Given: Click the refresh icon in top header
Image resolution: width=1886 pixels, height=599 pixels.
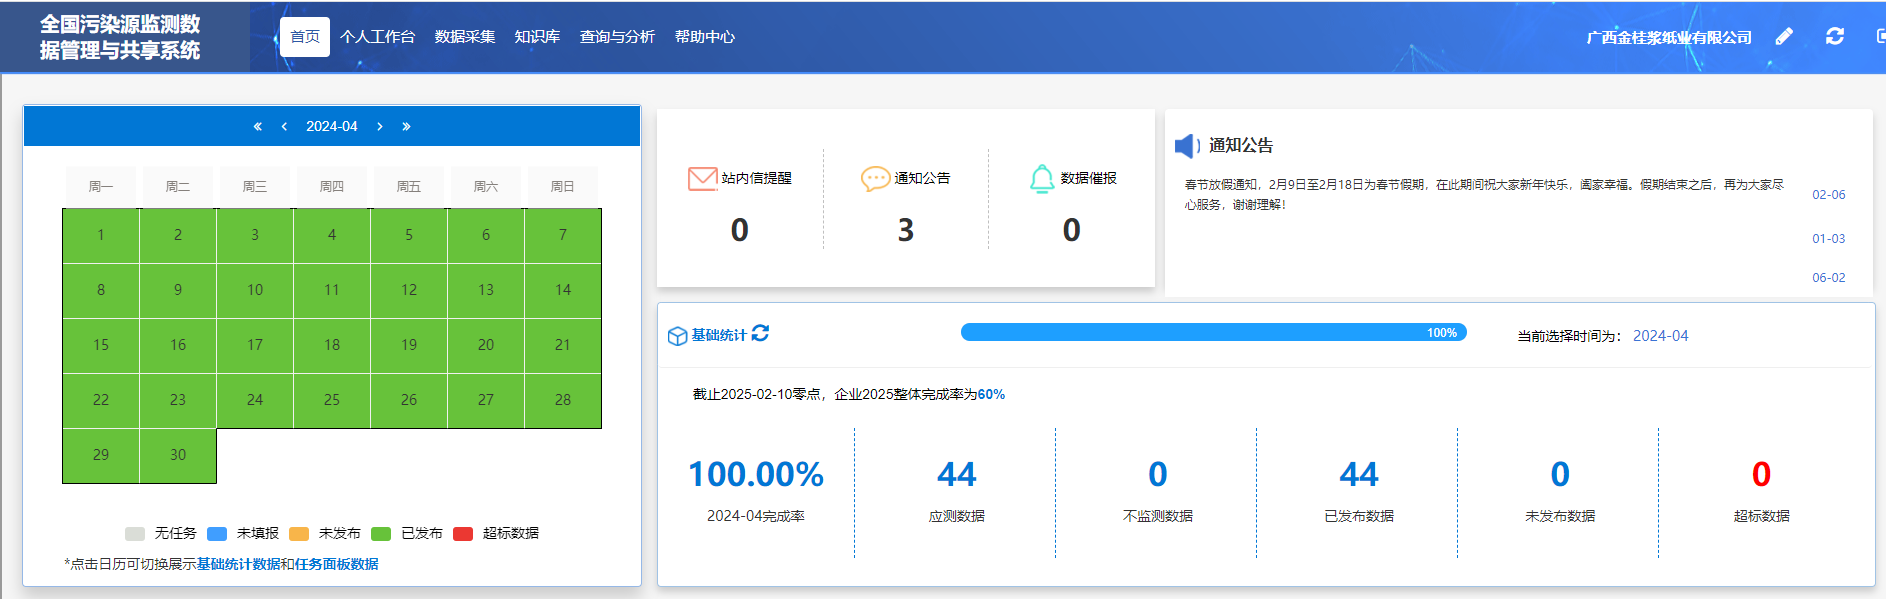Looking at the screenshot, I should (1835, 37).
